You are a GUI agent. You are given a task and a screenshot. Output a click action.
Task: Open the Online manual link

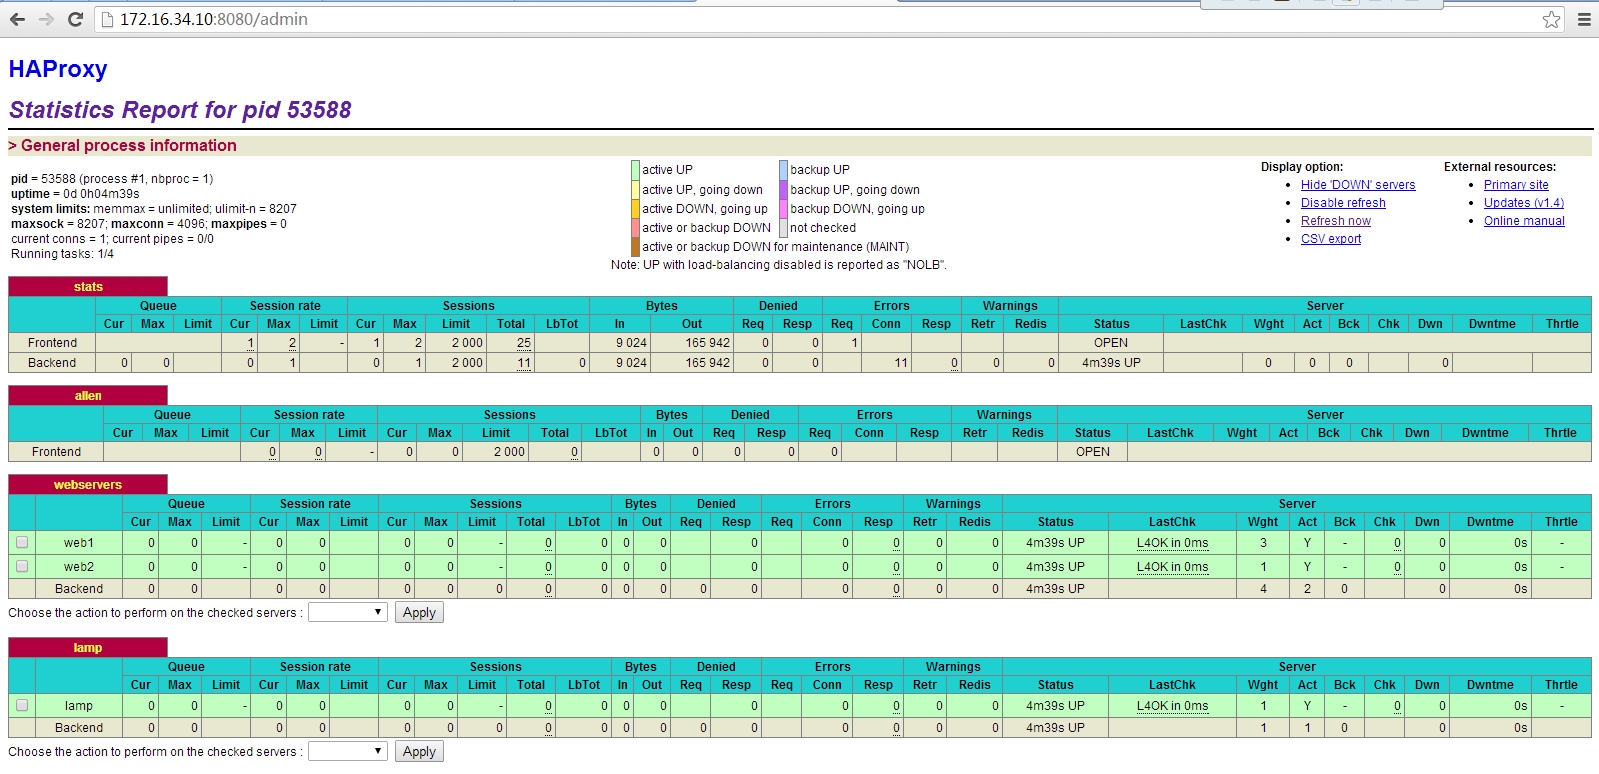pos(1524,221)
